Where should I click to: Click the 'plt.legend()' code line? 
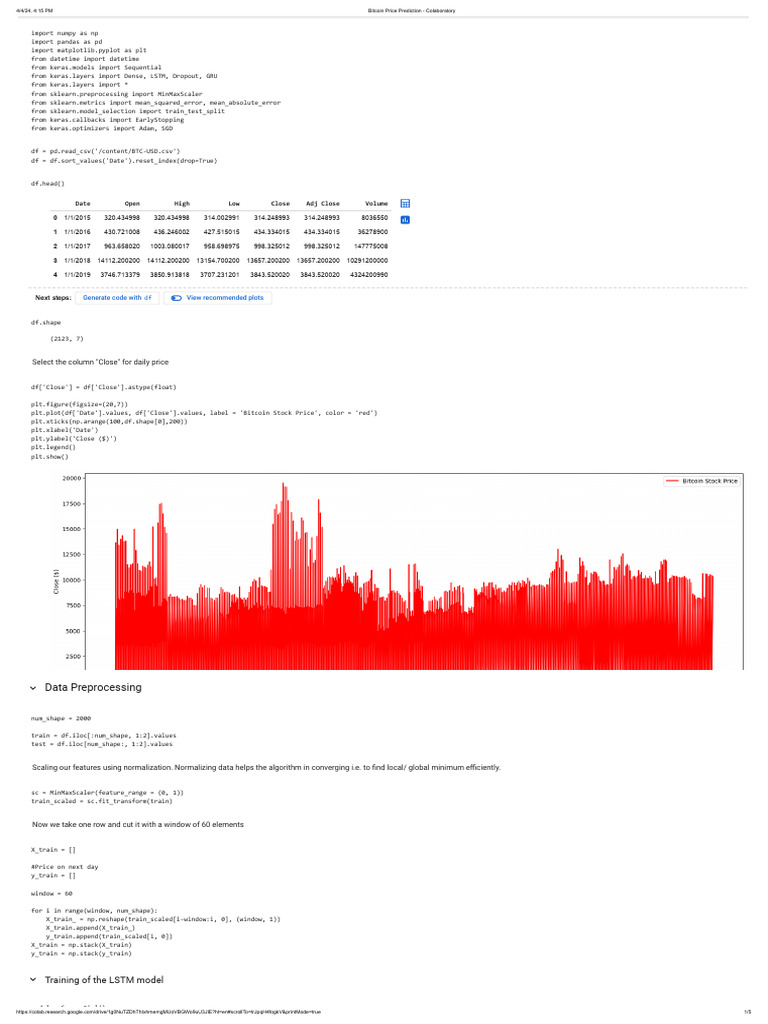[54, 448]
